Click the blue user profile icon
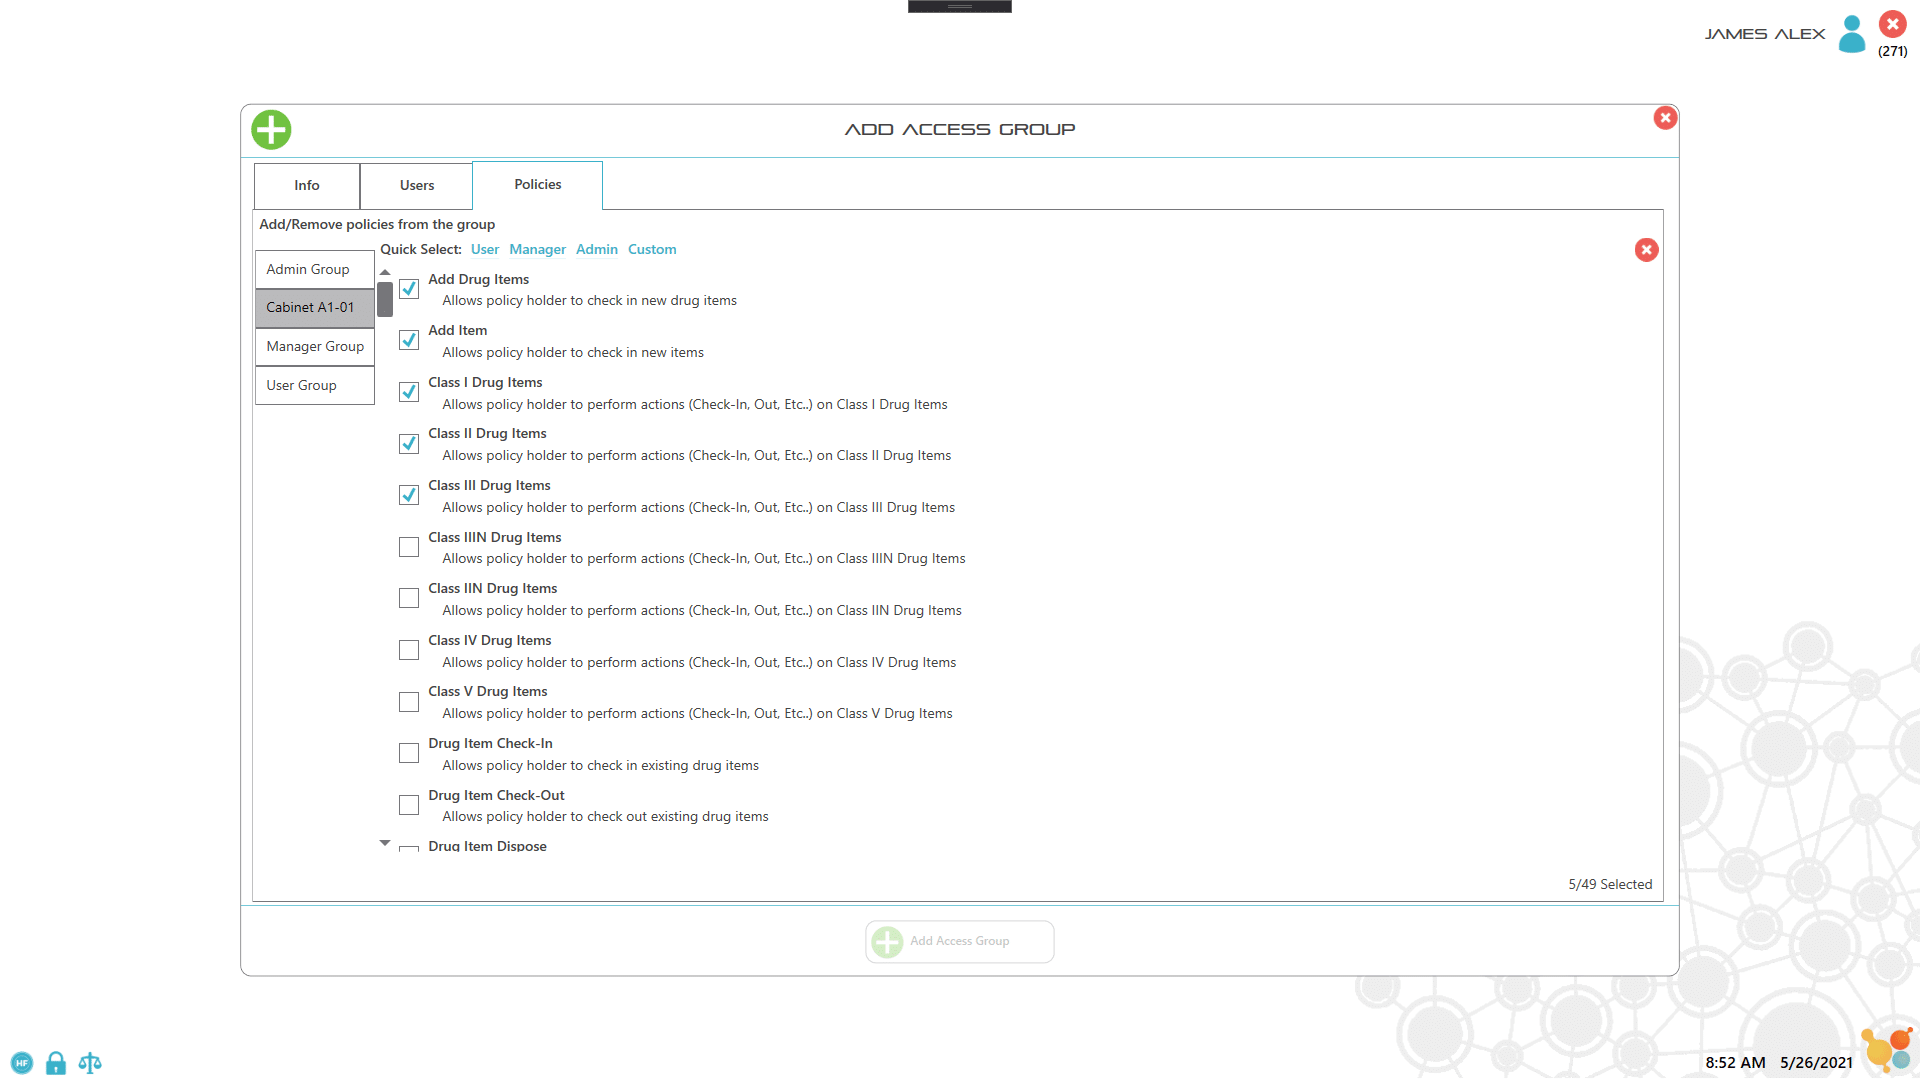1920x1080 pixels. point(1851,34)
